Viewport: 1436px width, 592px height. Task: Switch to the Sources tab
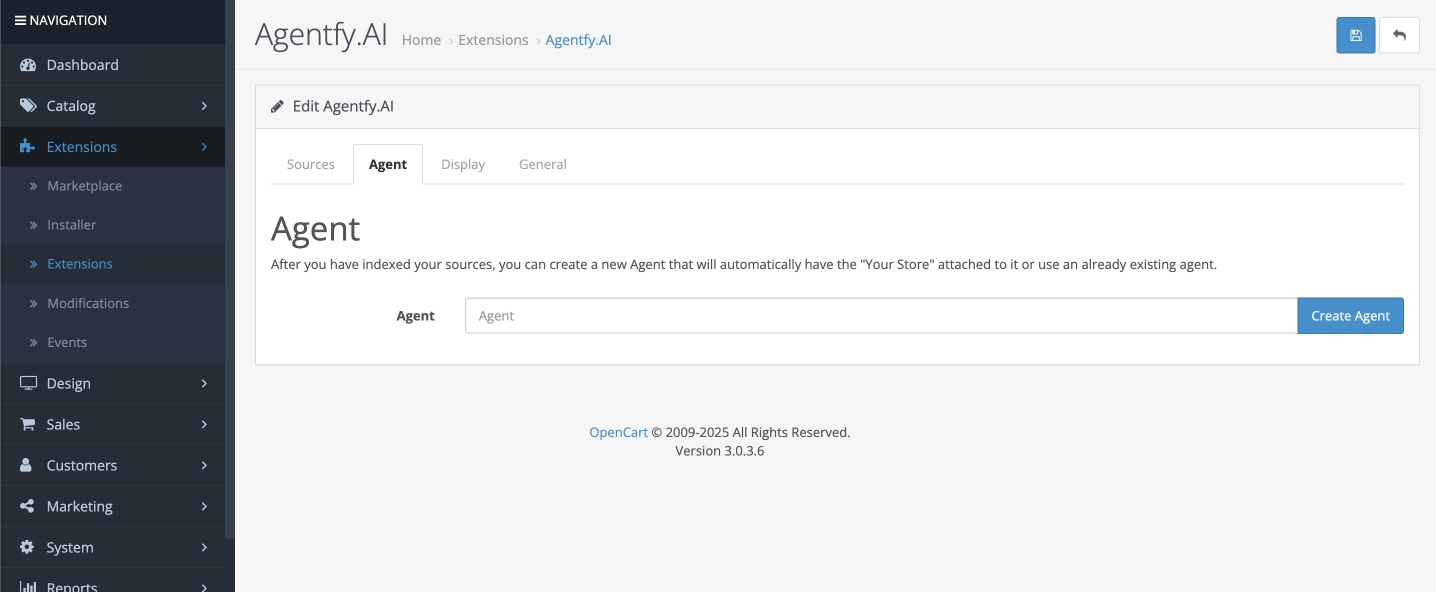pos(310,163)
